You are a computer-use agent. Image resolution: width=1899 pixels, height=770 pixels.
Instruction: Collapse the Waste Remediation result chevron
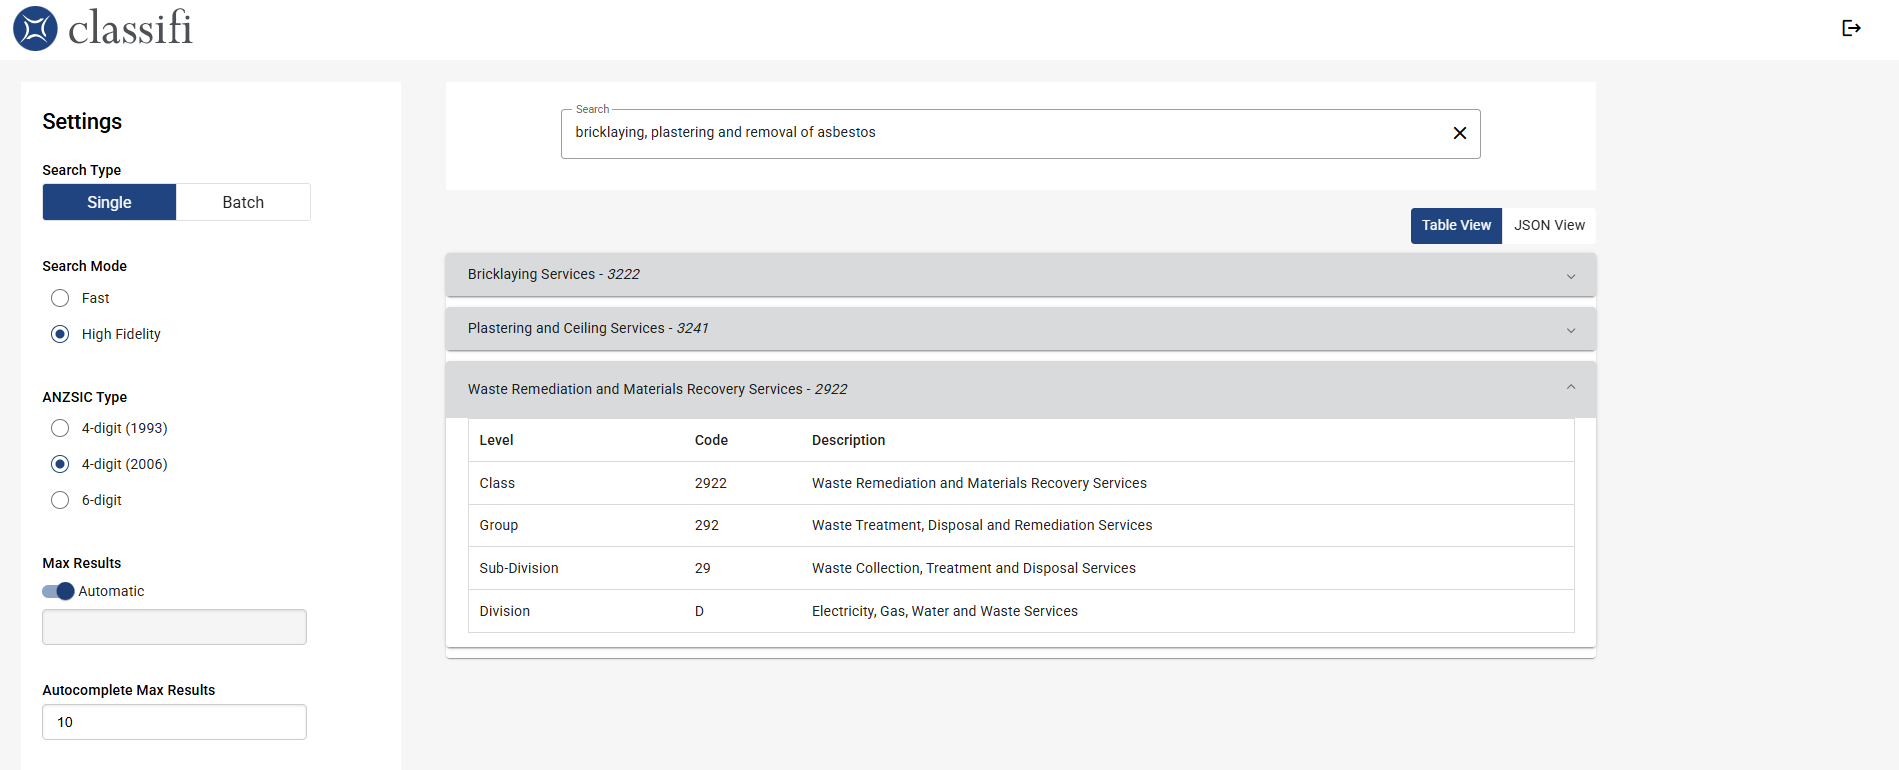pos(1570,388)
